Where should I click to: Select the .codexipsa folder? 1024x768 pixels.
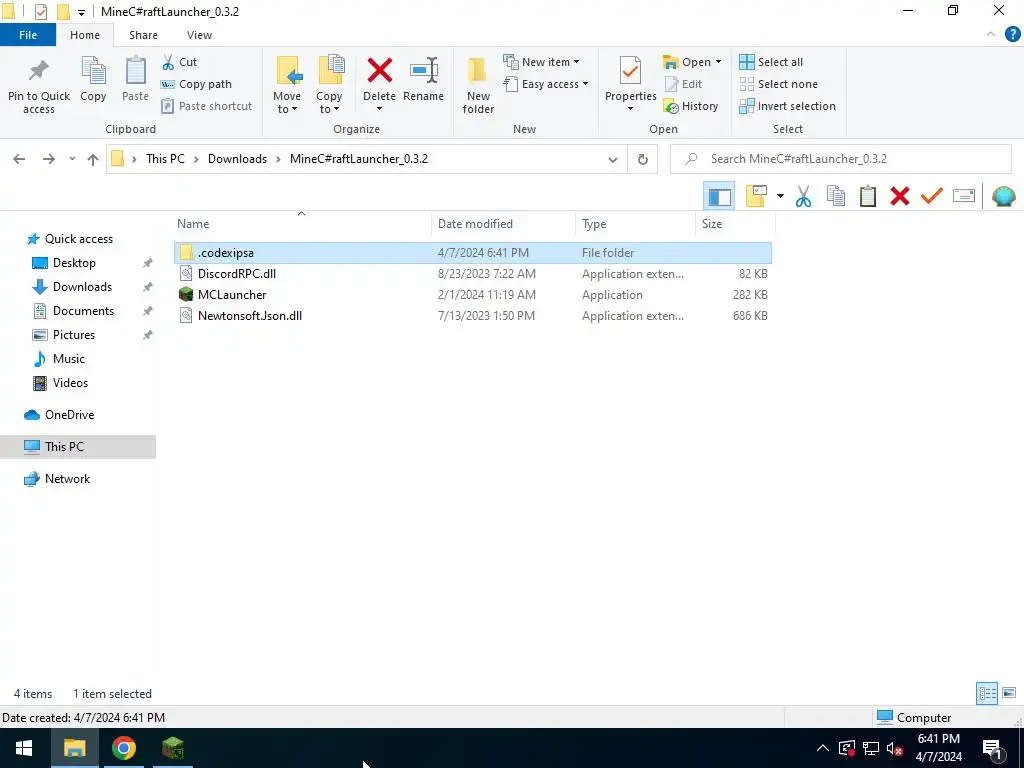(473, 253)
